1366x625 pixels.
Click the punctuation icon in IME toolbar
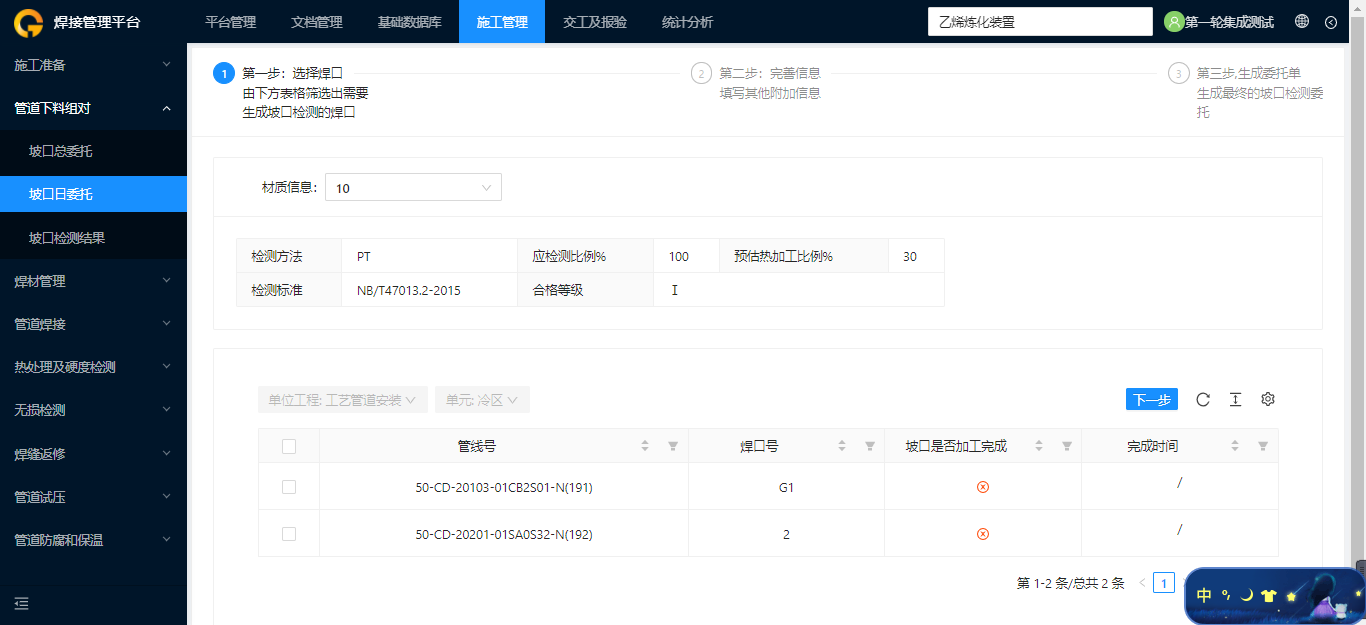(1226, 595)
